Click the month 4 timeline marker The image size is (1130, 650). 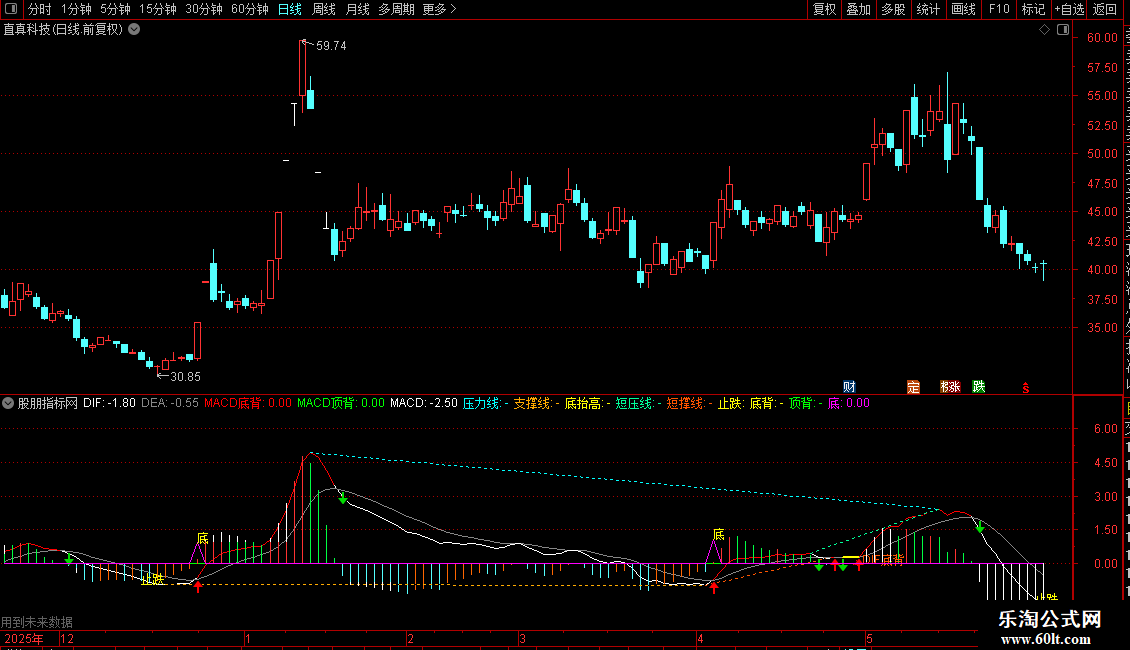[700, 638]
